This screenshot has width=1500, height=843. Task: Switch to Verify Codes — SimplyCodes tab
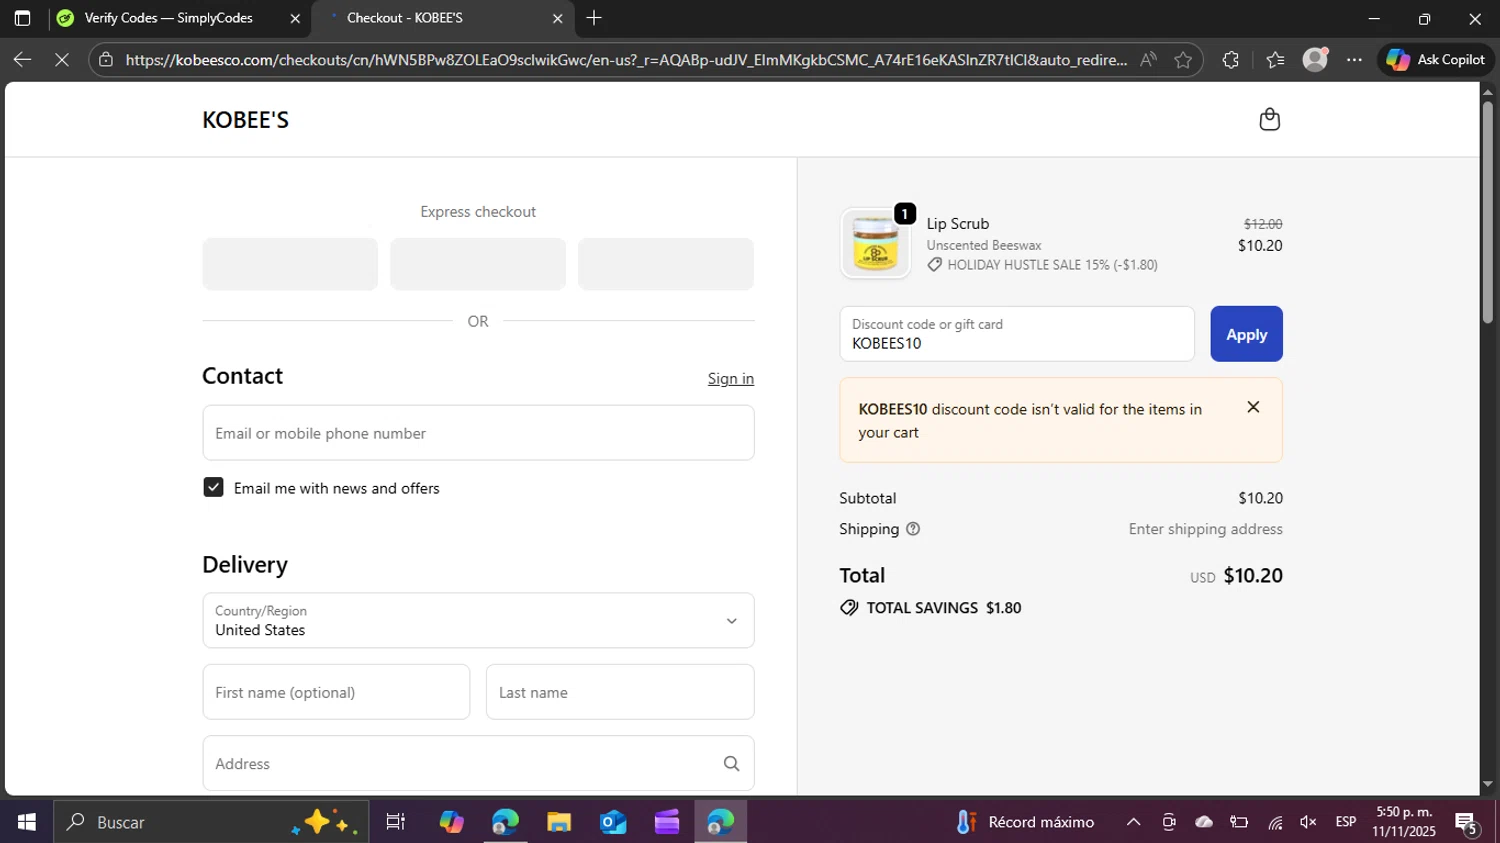[x=168, y=18]
